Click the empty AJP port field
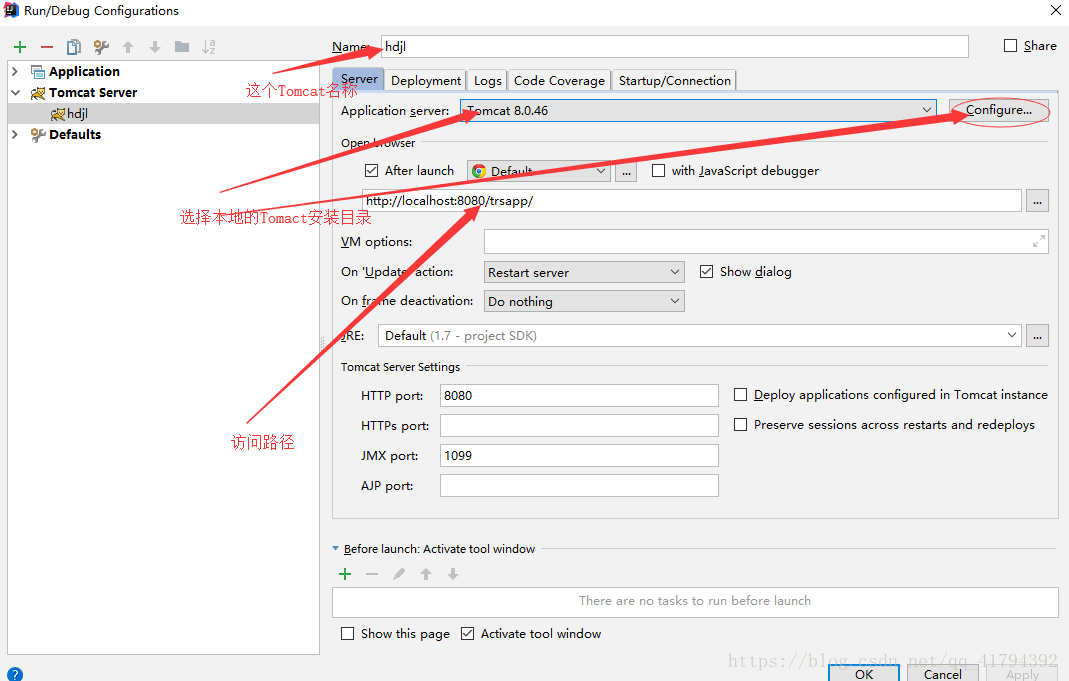Screen dimensions: 1069x681 click(x=579, y=485)
